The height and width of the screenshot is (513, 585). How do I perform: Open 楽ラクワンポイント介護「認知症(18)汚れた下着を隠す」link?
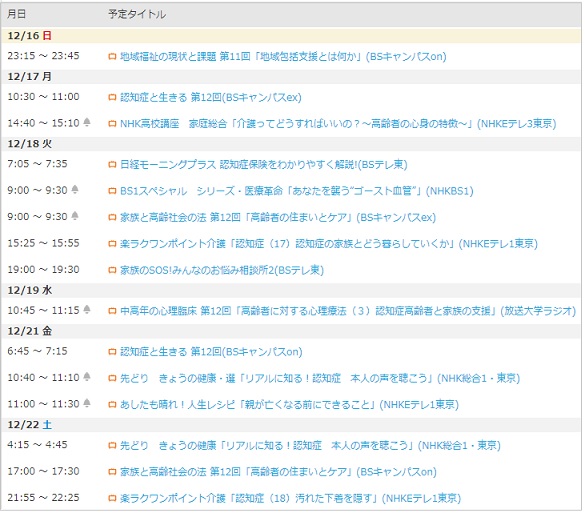pyautogui.click(x=291, y=498)
